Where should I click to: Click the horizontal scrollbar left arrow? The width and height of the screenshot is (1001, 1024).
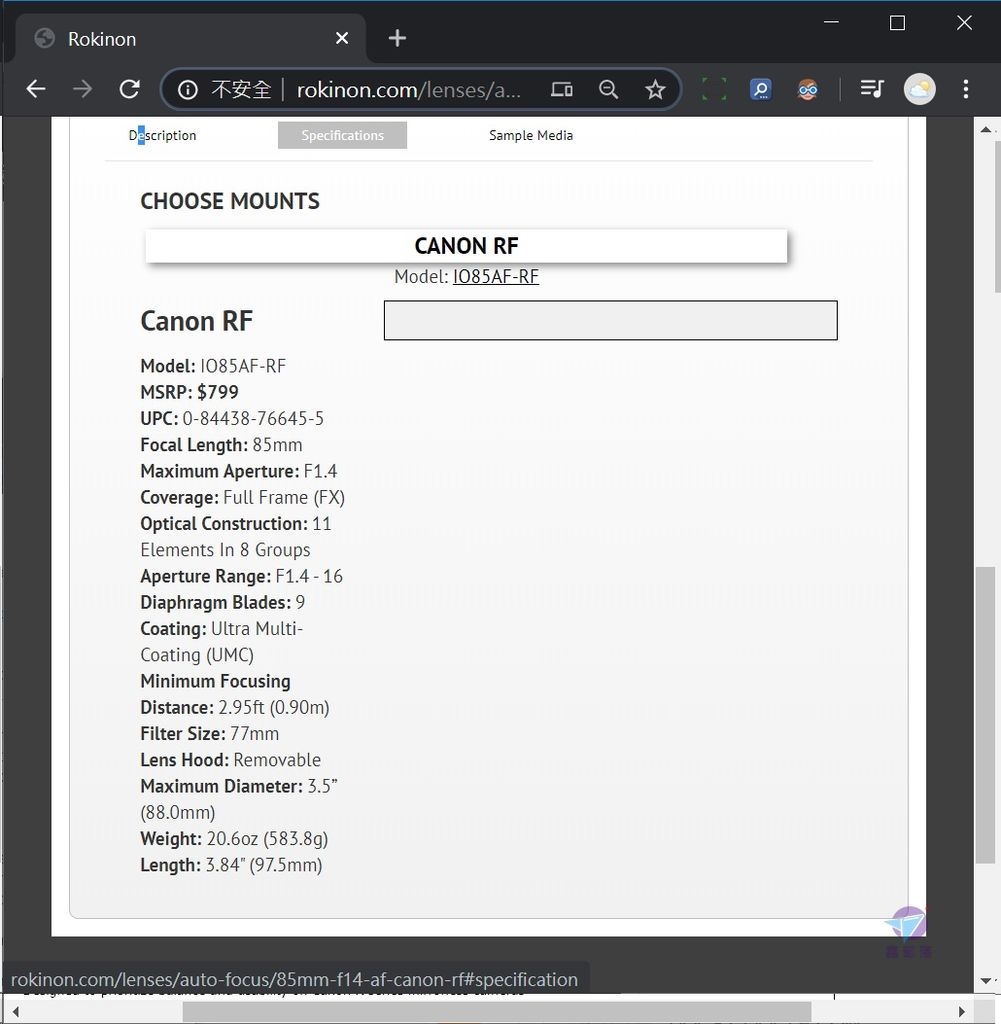15,1012
